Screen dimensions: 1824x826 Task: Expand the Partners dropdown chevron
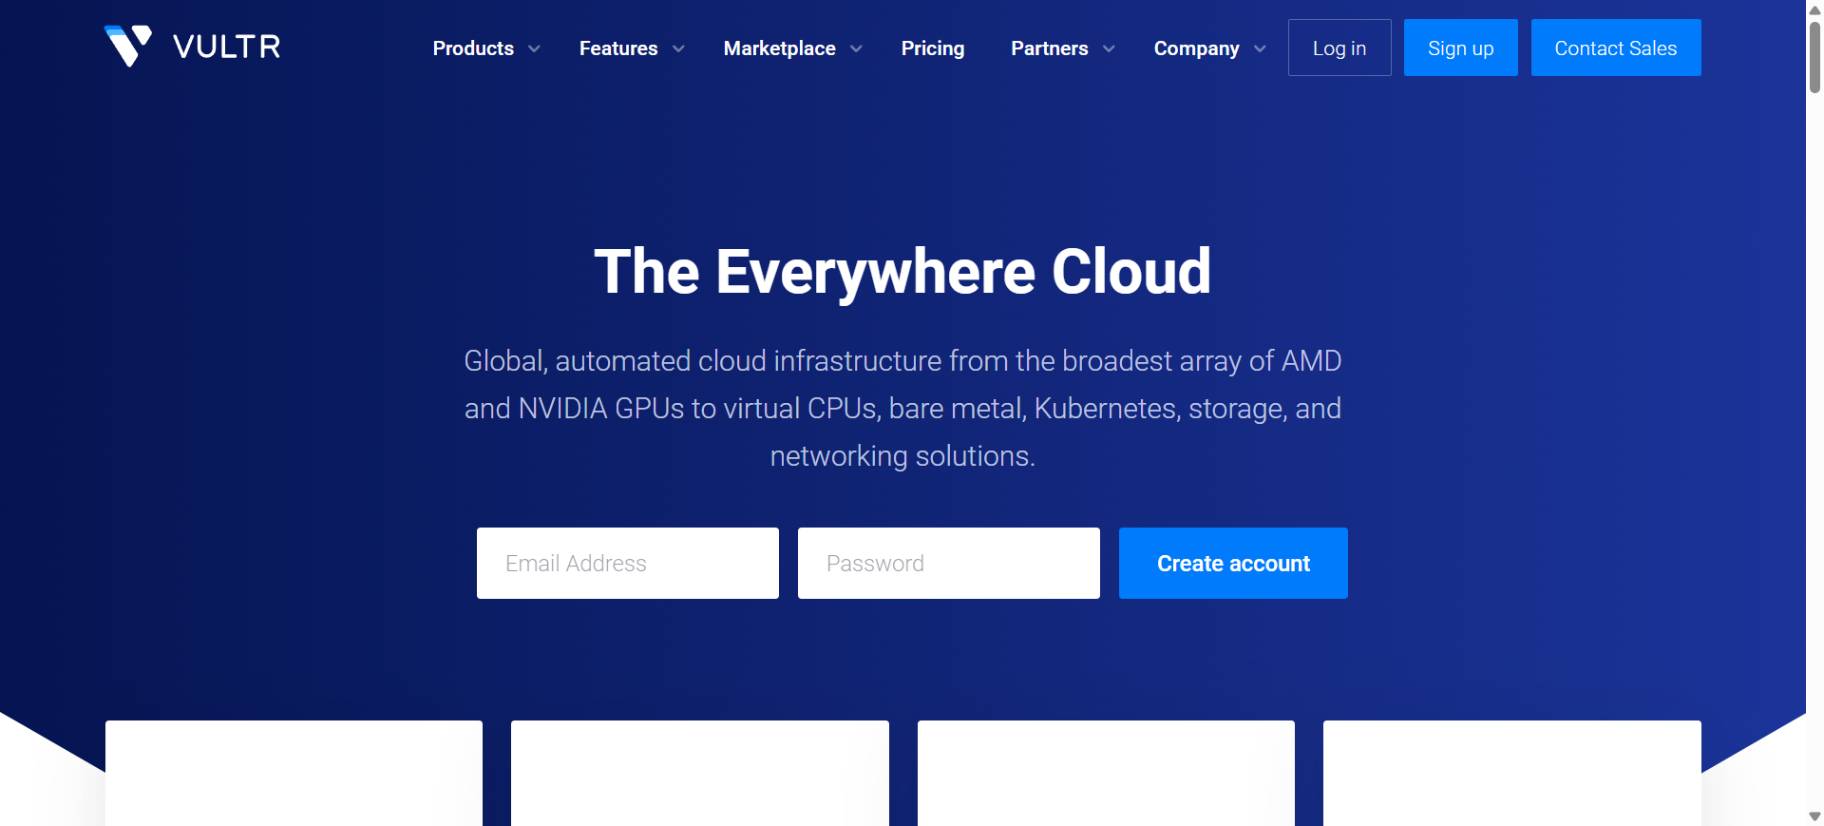tap(1109, 49)
